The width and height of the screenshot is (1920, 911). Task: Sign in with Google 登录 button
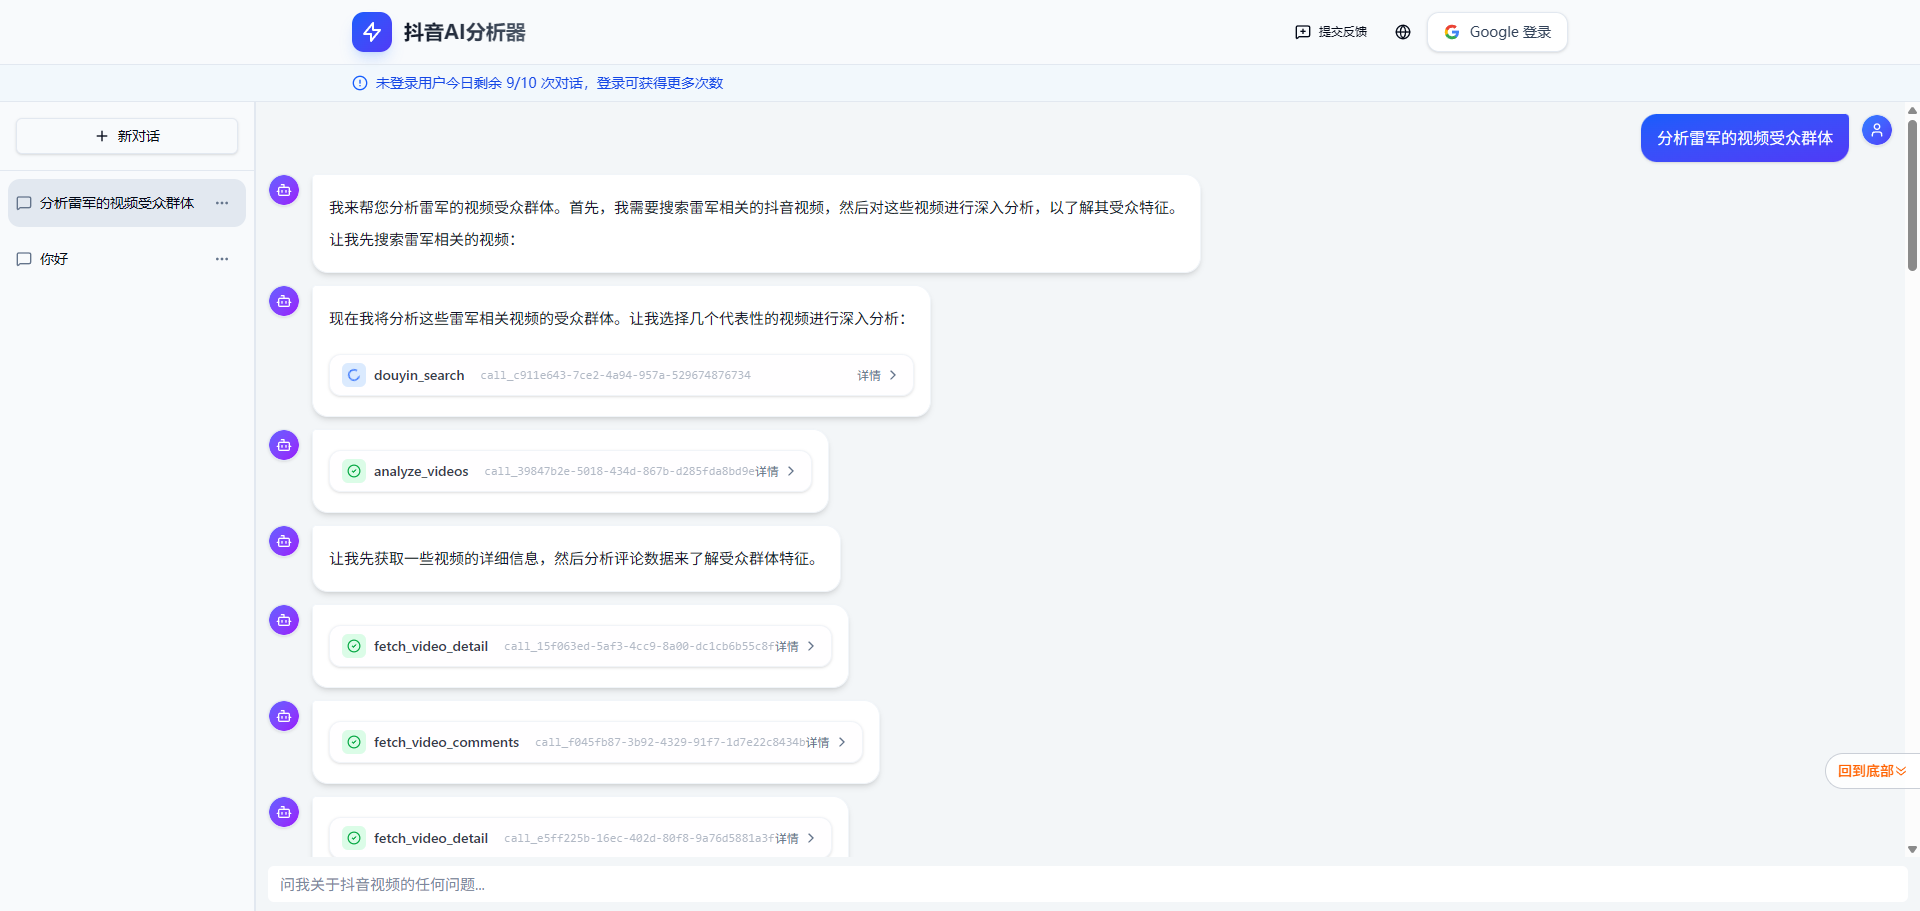point(1497,32)
